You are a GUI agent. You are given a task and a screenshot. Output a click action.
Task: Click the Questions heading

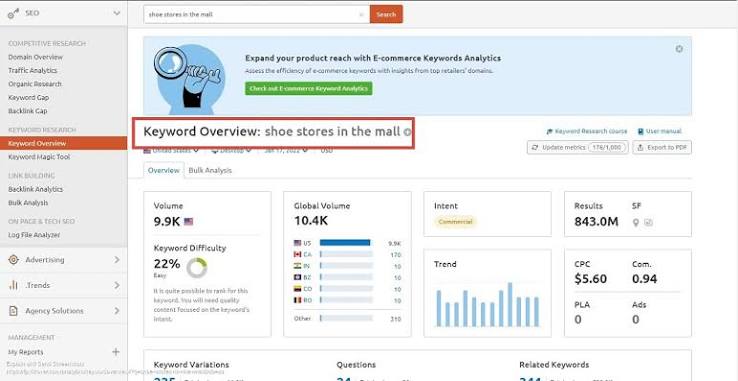pyautogui.click(x=356, y=365)
